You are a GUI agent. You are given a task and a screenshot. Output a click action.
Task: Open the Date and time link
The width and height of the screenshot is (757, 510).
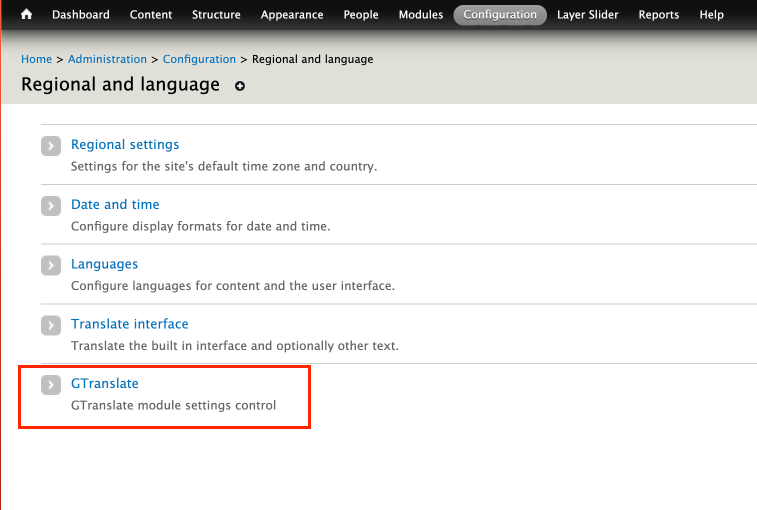pos(115,204)
